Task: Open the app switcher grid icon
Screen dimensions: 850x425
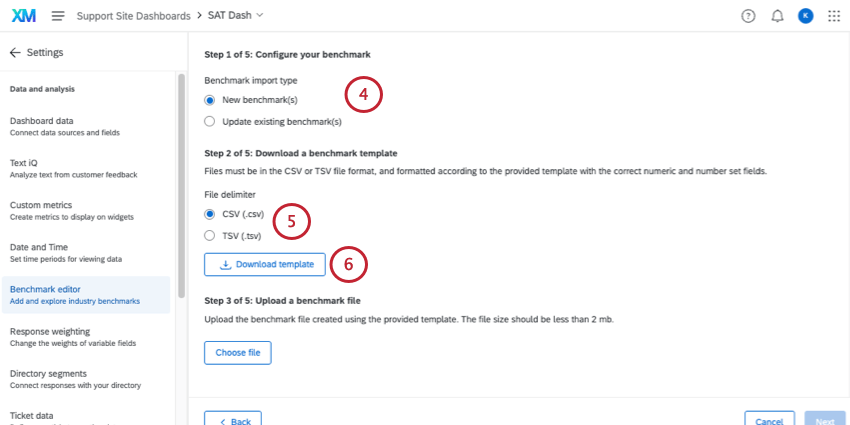Action: pos(834,16)
